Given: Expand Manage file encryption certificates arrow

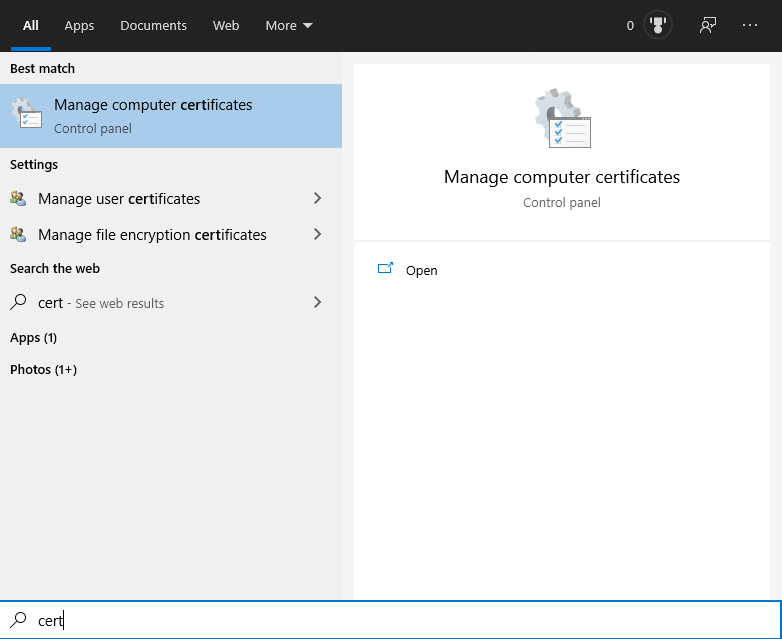Looking at the screenshot, I should [317, 234].
